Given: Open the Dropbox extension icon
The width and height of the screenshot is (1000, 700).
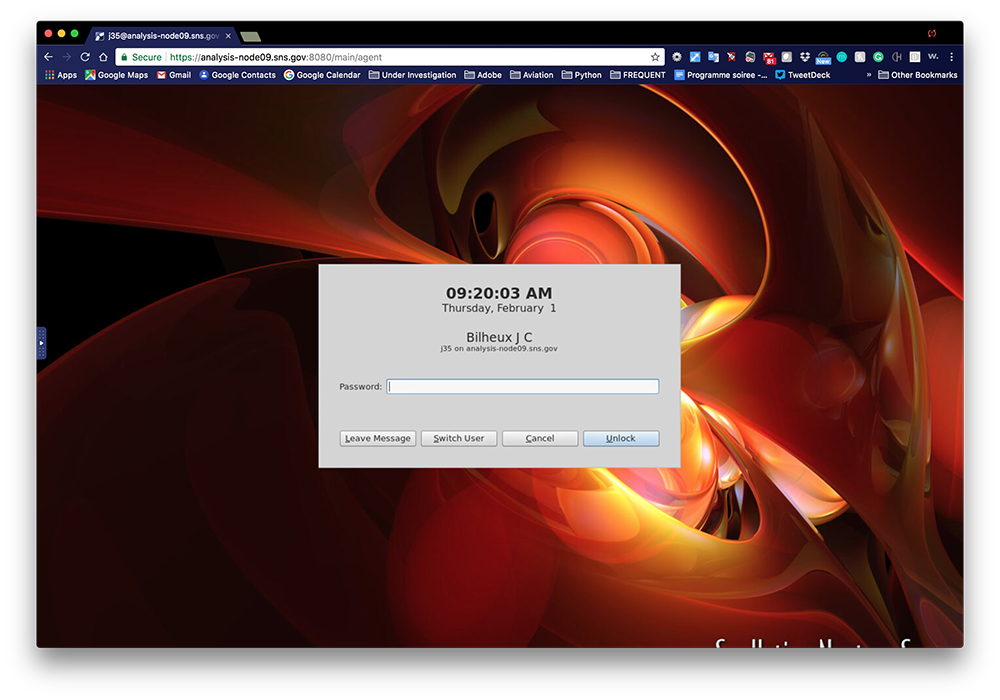Looking at the screenshot, I should pyautogui.click(x=804, y=57).
